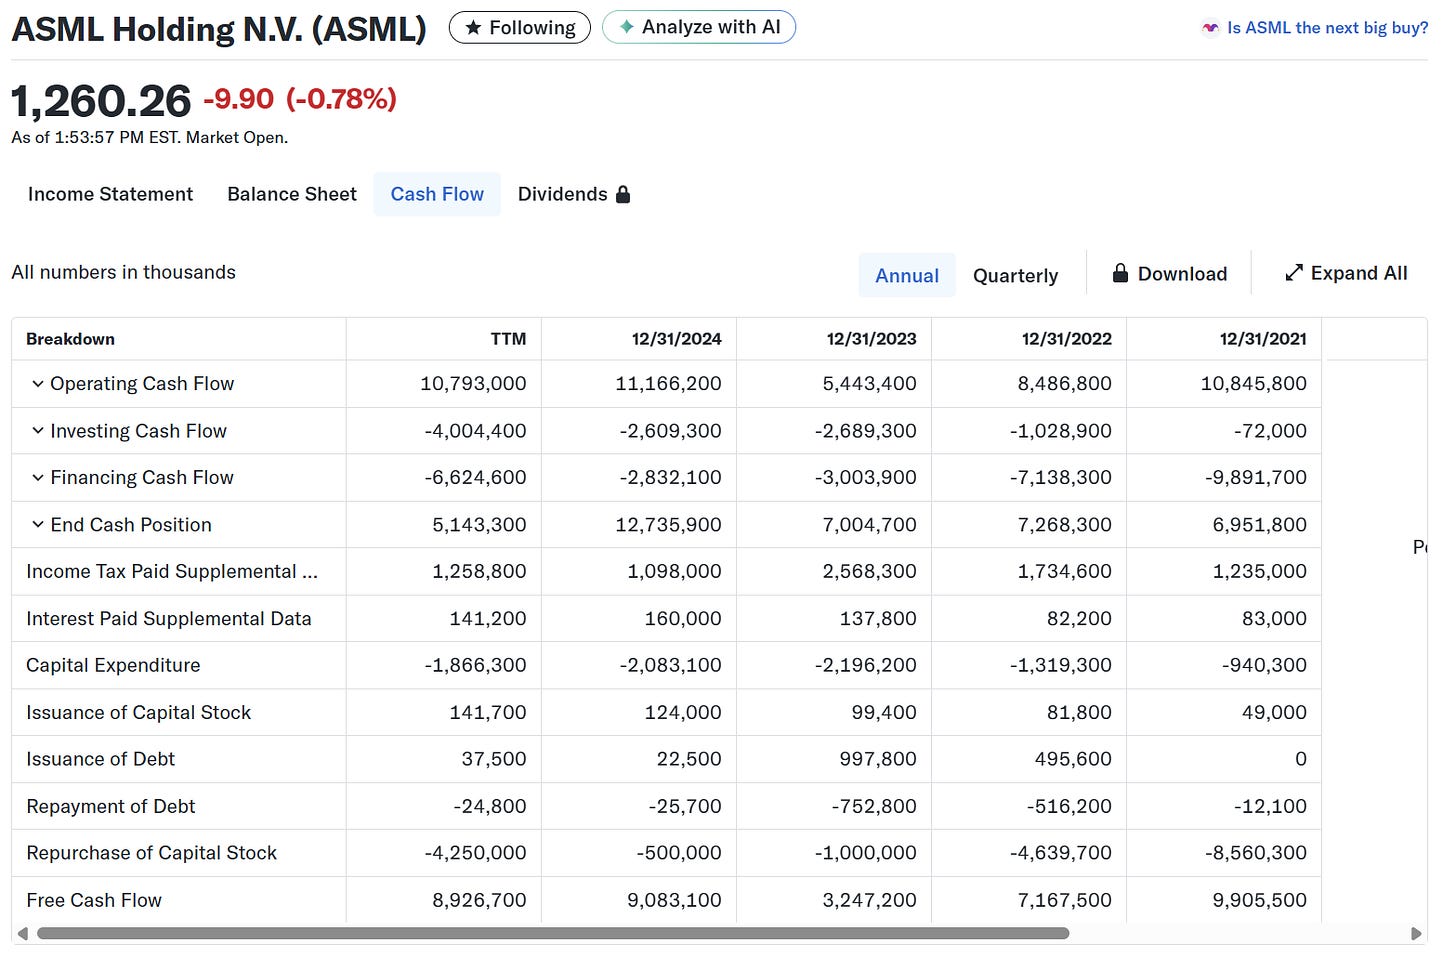Image resolution: width=1456 pixels, height=956 pixels.
Task: Click the 'All numbers in thousands' note
Action: click(123, 272)
